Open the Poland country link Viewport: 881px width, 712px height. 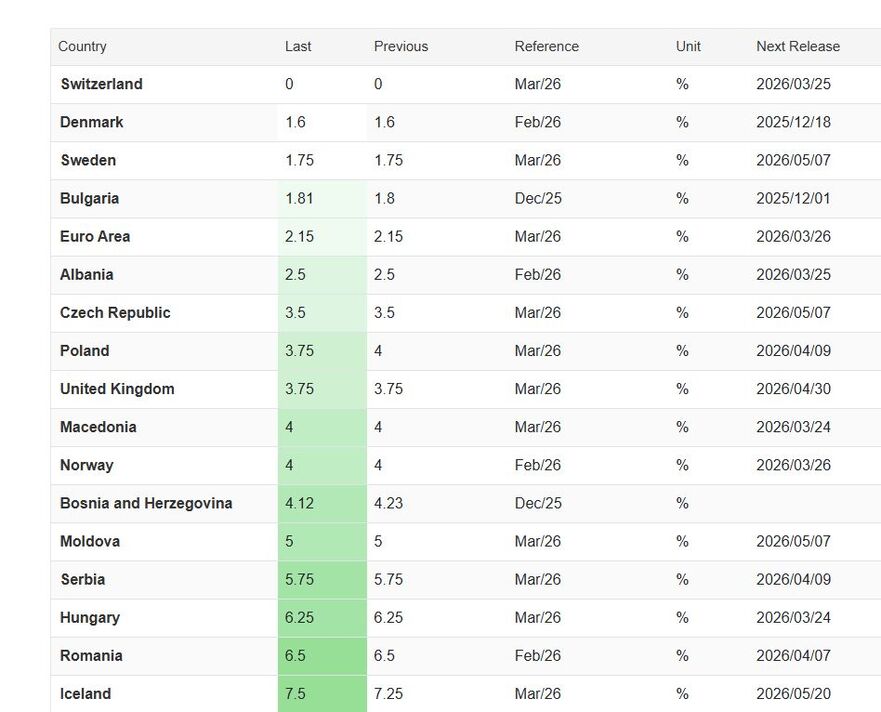pos(85,351)
